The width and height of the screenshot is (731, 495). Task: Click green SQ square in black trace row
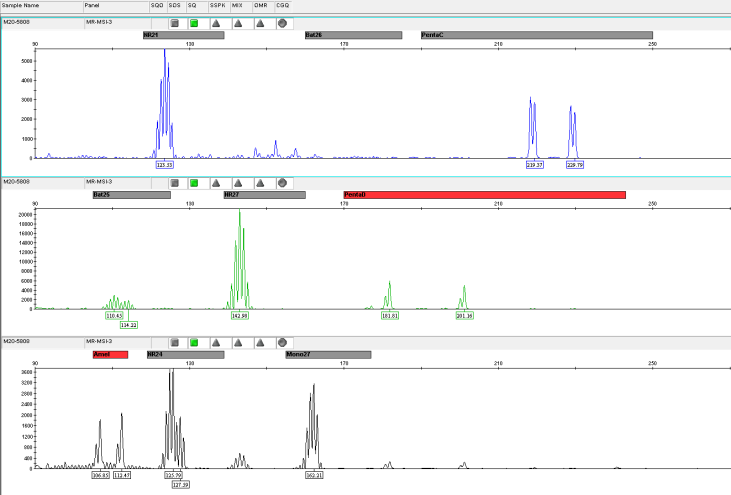194,342
